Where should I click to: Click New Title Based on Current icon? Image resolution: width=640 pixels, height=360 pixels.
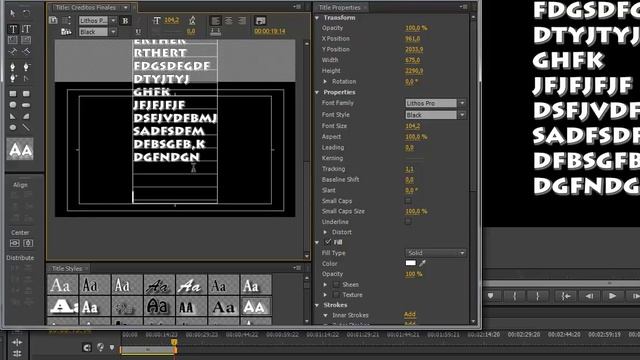point(53,20)
